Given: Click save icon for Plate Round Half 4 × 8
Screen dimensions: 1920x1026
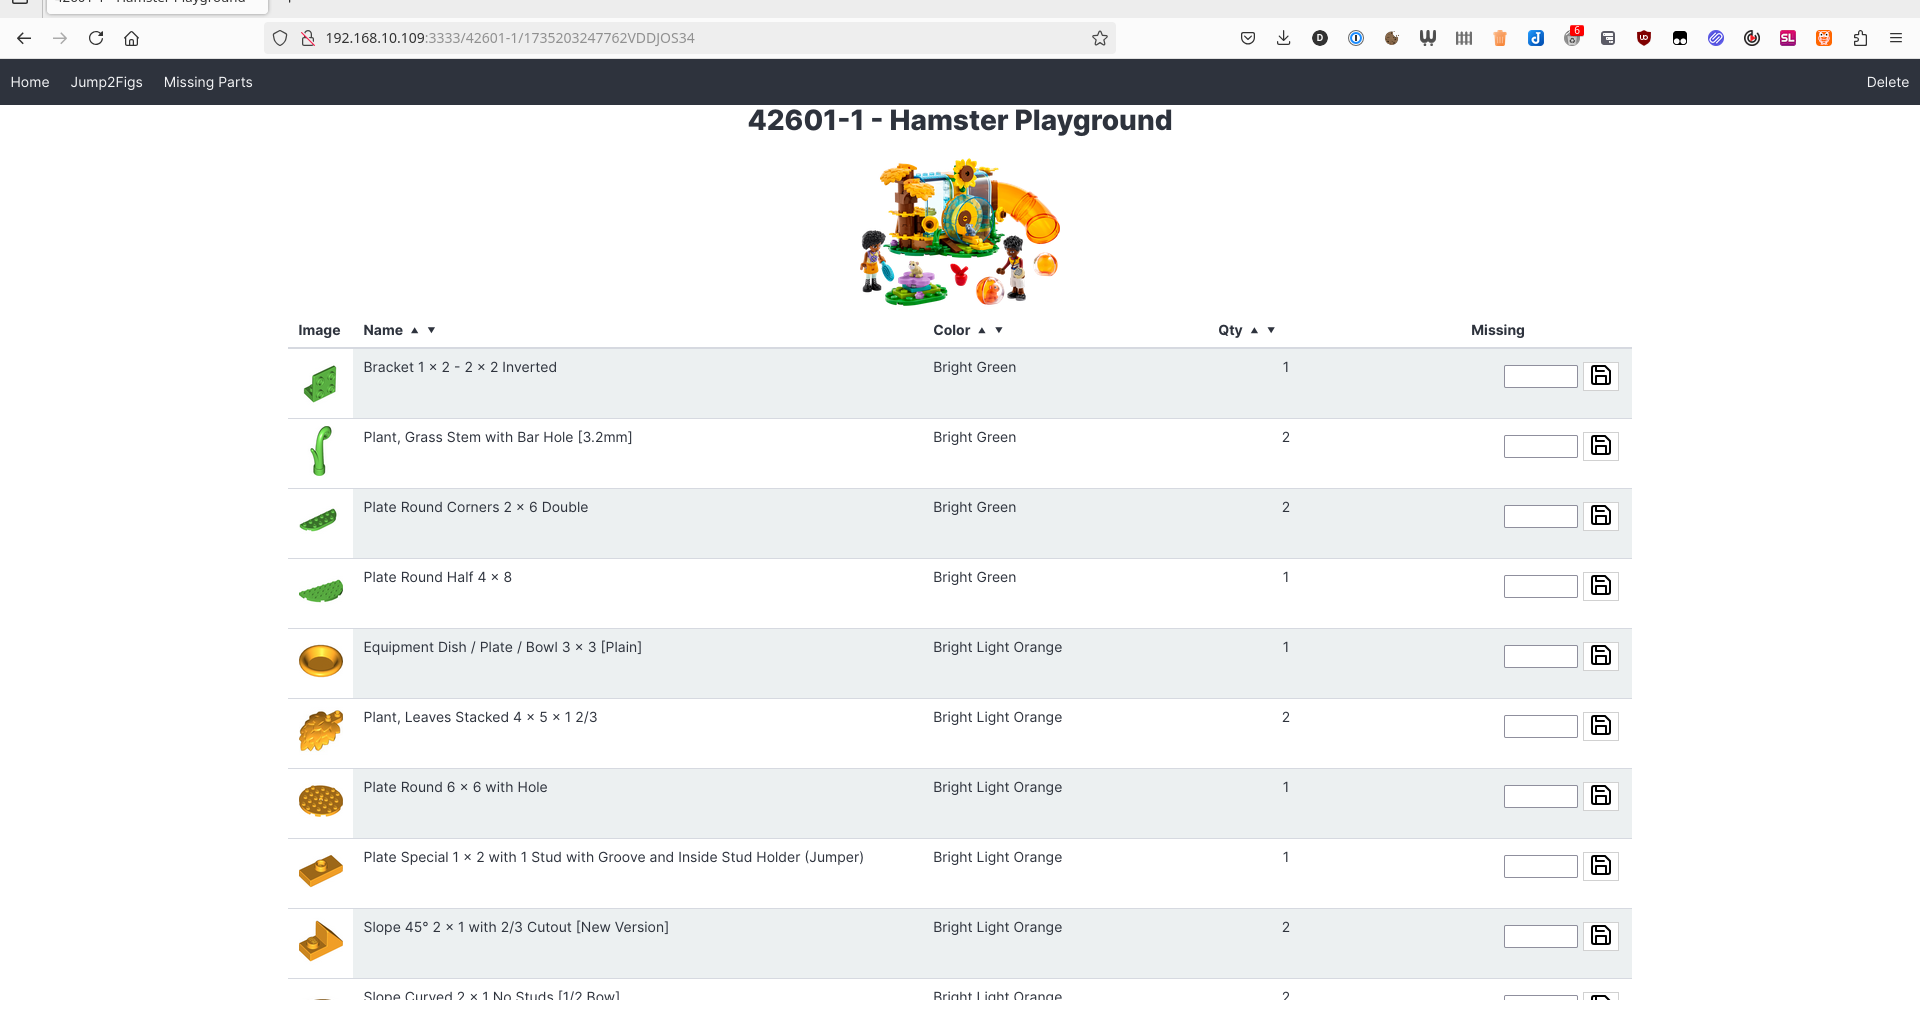Looking at the screenshot, I should pyautogui.click(x=1600, y=586).
